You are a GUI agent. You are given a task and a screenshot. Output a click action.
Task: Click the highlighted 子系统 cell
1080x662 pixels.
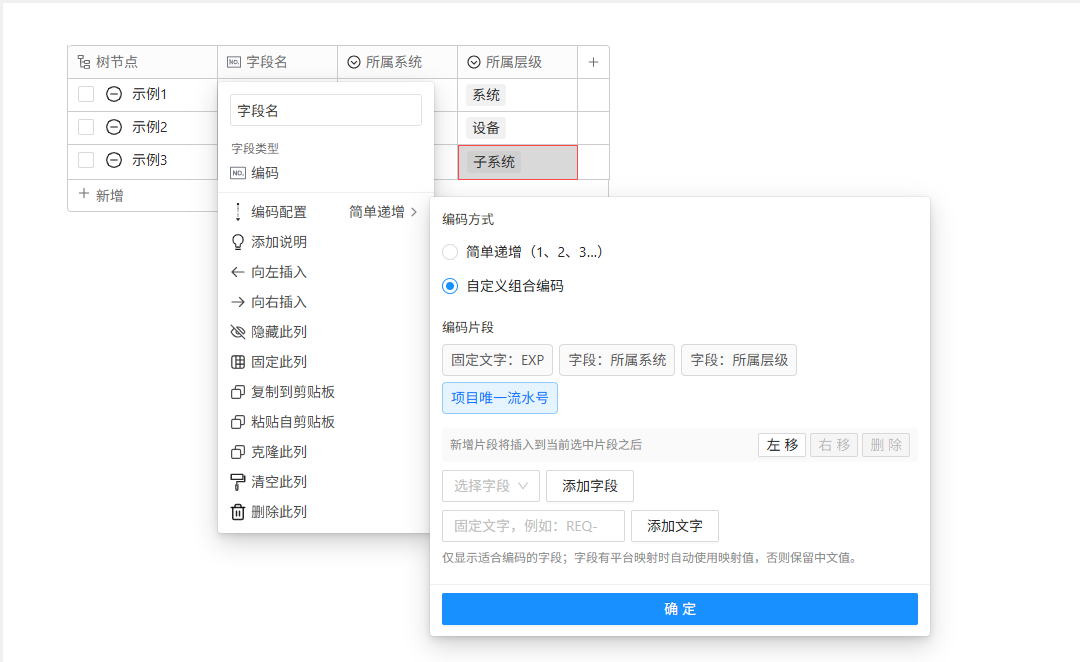click(518, 163)
